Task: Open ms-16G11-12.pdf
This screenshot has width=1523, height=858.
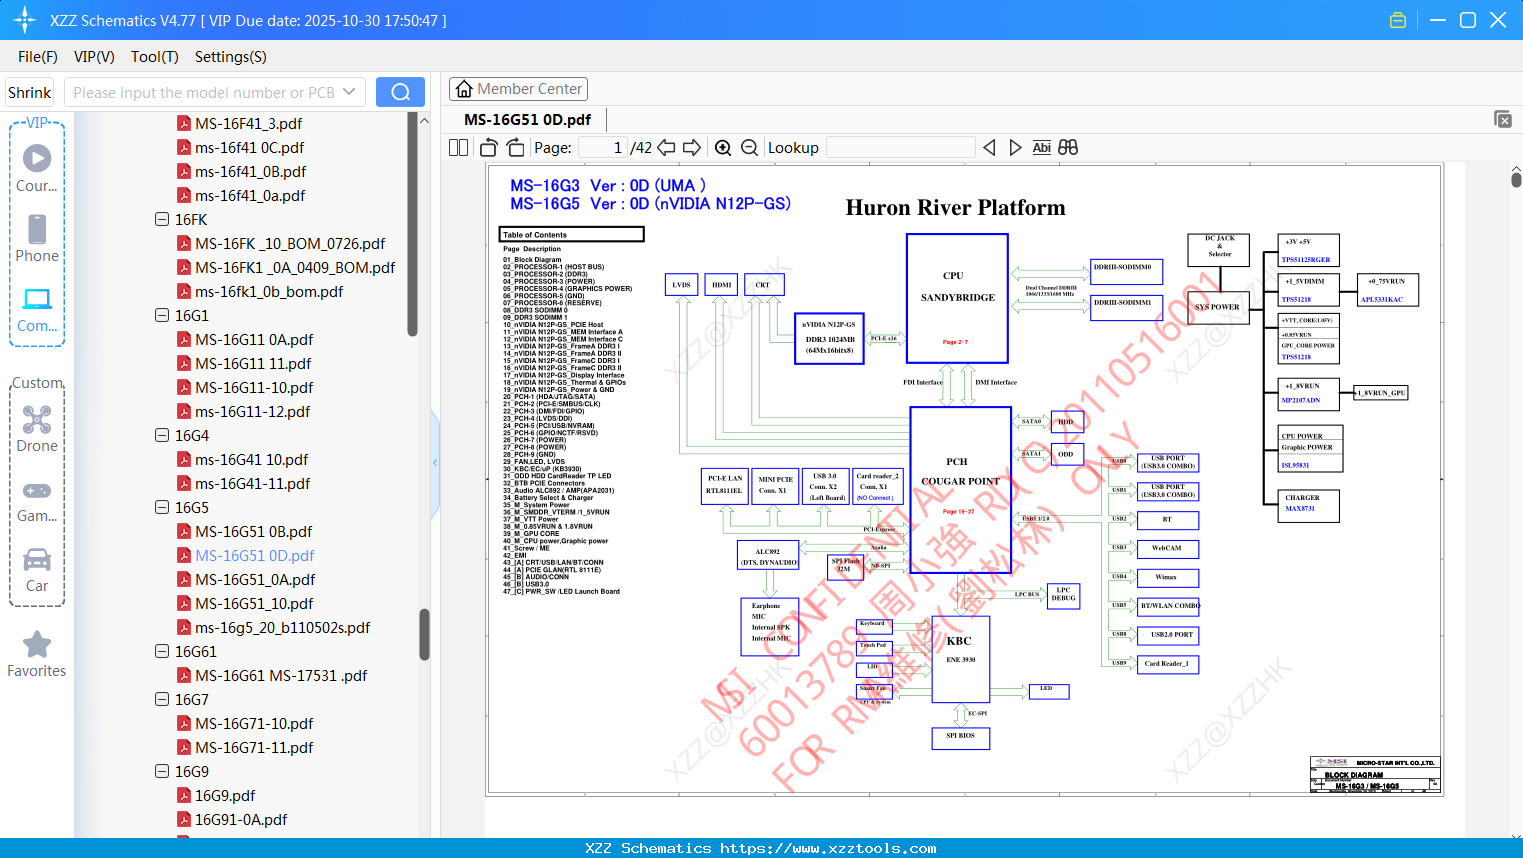Action: (253, 411)
